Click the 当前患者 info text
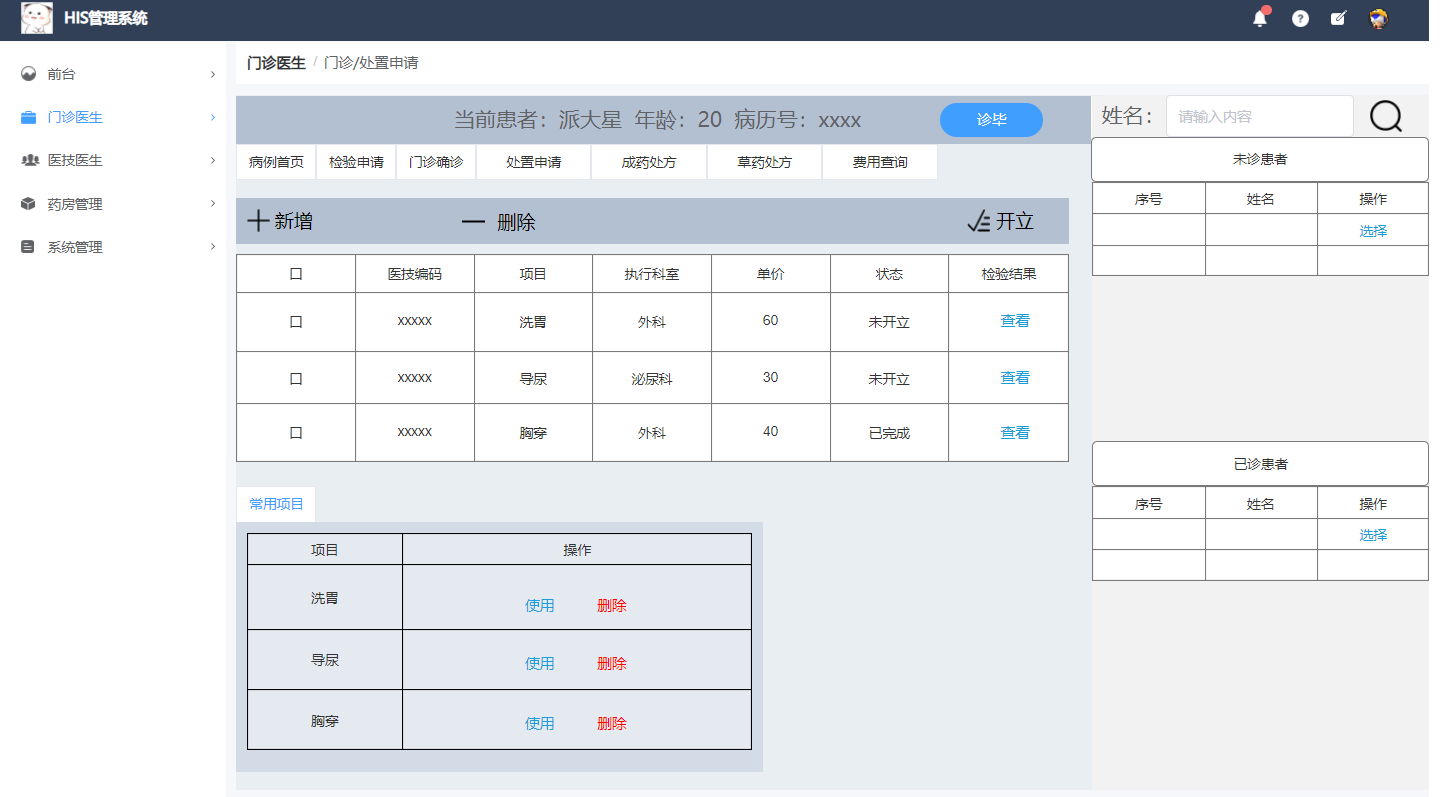 [657, 120]
